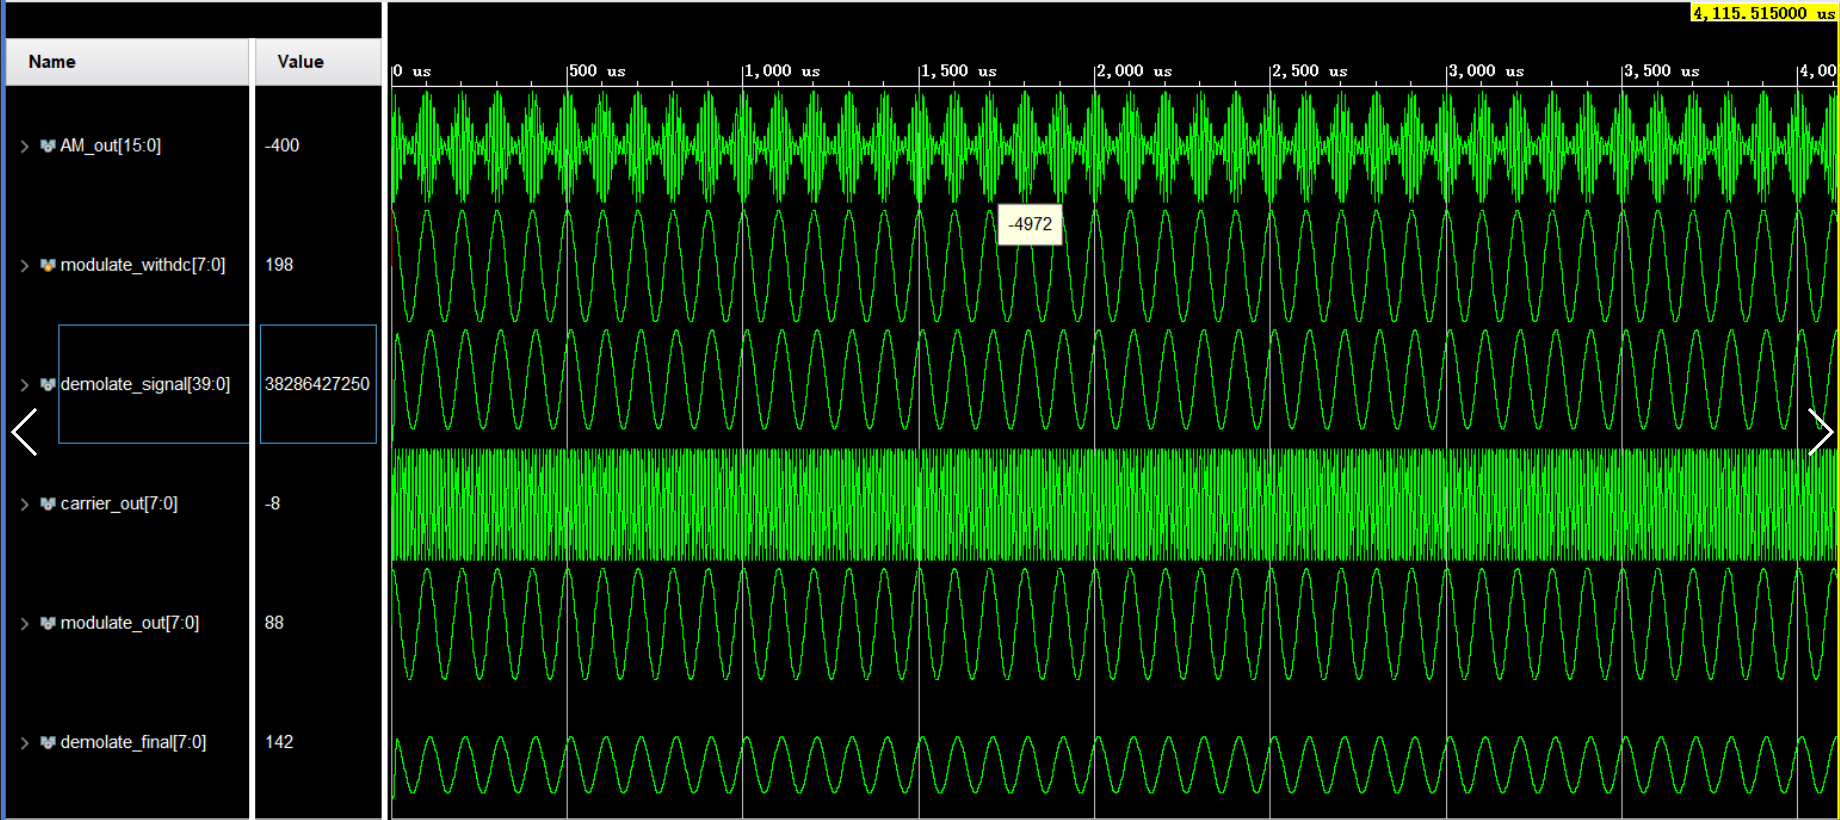This screenshot has height=820, width=1840.
Task: Expand the demolate_signal[39:0] signal bus
Action: (x=24, y=384)
